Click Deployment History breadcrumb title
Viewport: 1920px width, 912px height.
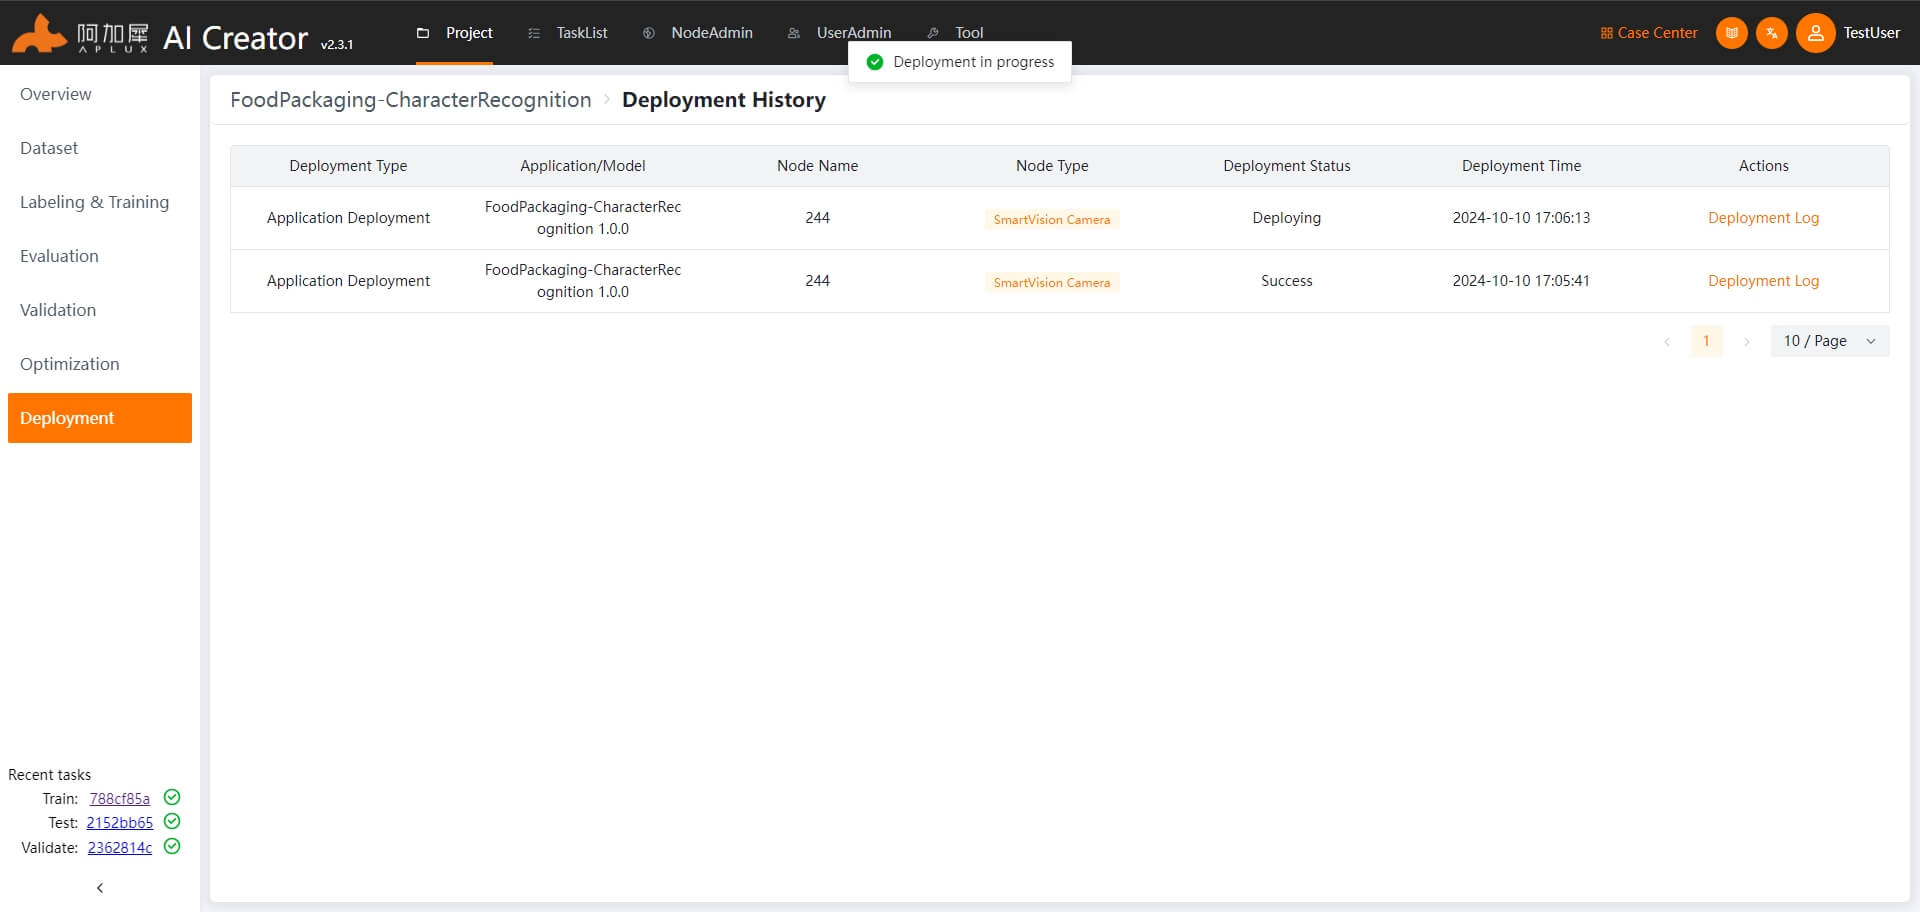tap(724, 100)
